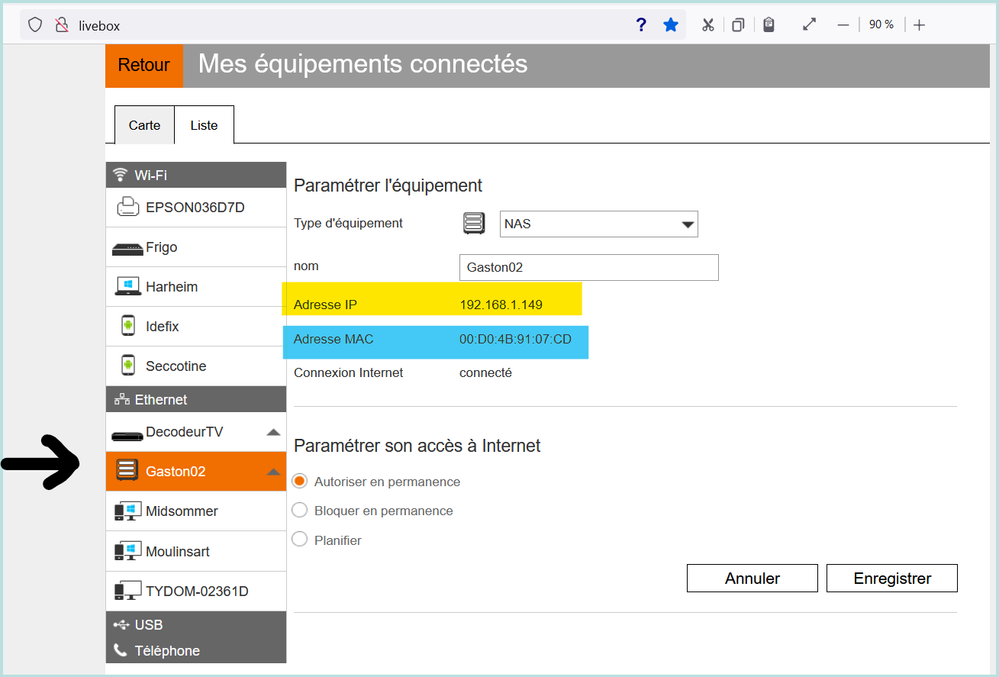The width and height of the screenshot is (999, 677).
Task: Click the scissors screenshot icon in toolbar
Action: click(708, 25)
